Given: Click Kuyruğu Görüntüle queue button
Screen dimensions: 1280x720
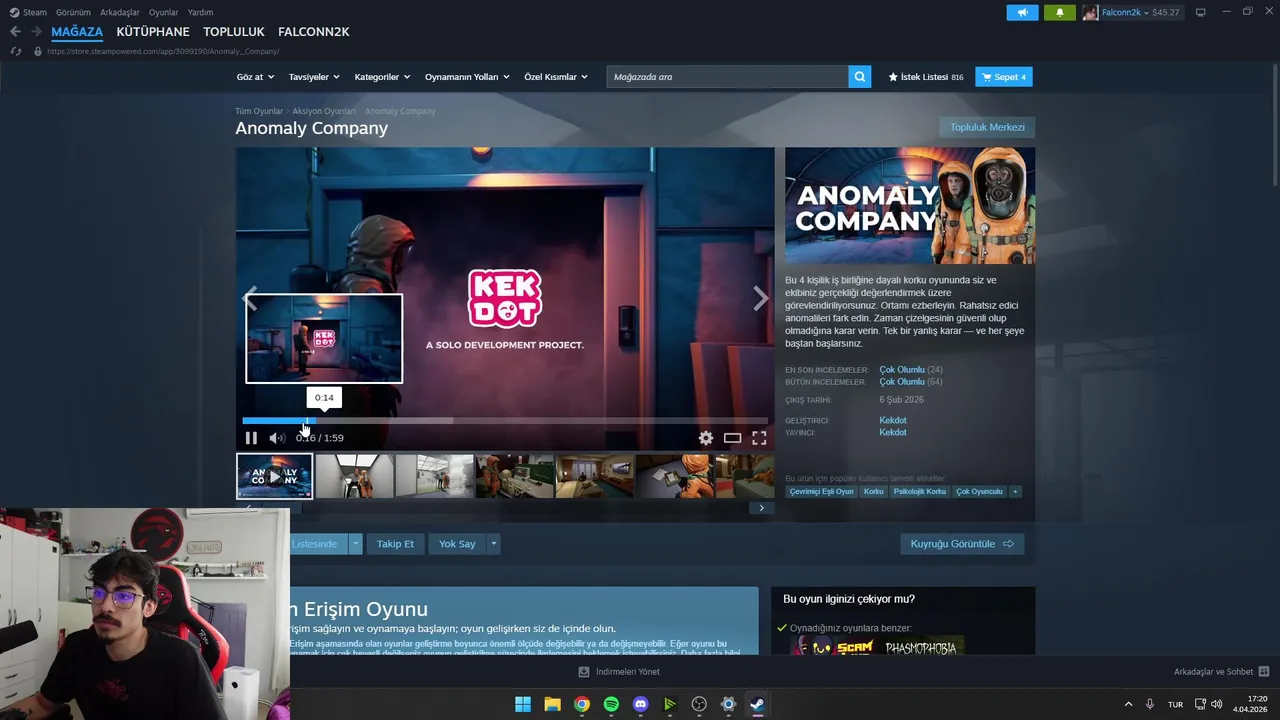Looking at the screenshot, I should [962, 544].
